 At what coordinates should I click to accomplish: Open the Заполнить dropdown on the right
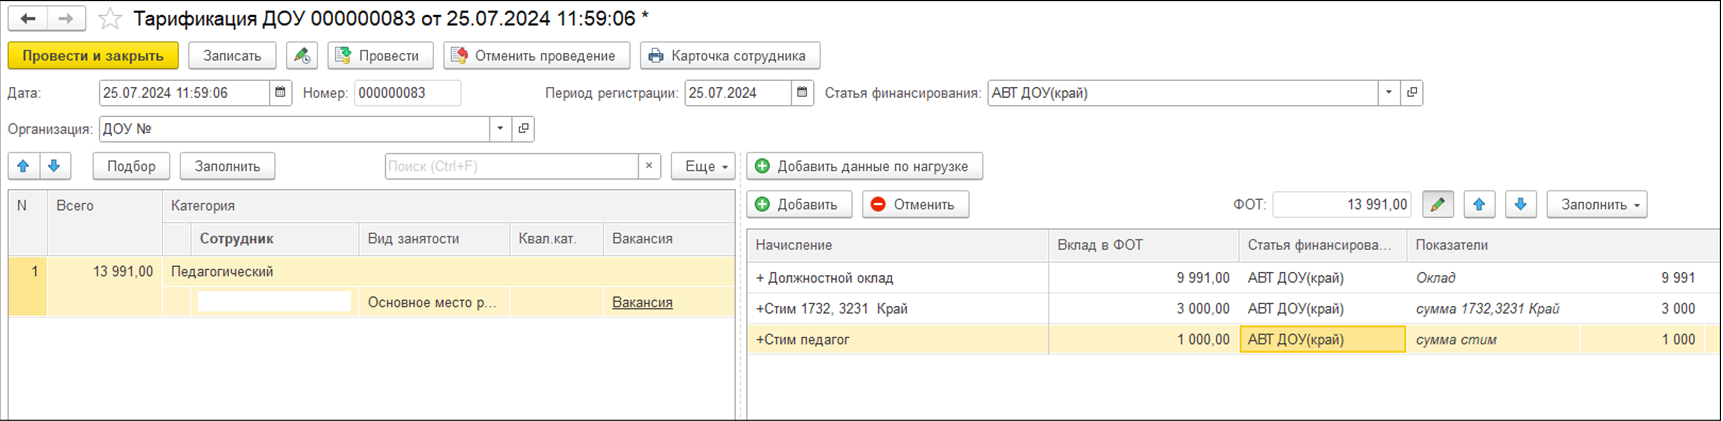pyautogui.click(x=1596, y=205)
